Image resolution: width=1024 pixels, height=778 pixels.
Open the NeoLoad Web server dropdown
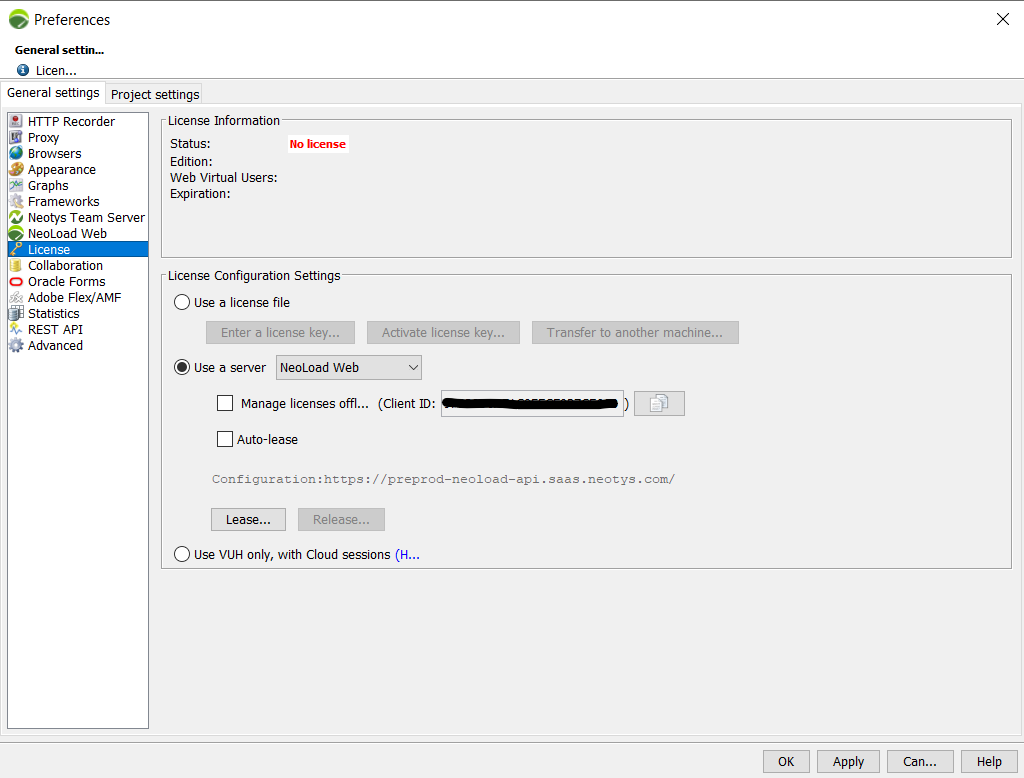tap(349, 367)
